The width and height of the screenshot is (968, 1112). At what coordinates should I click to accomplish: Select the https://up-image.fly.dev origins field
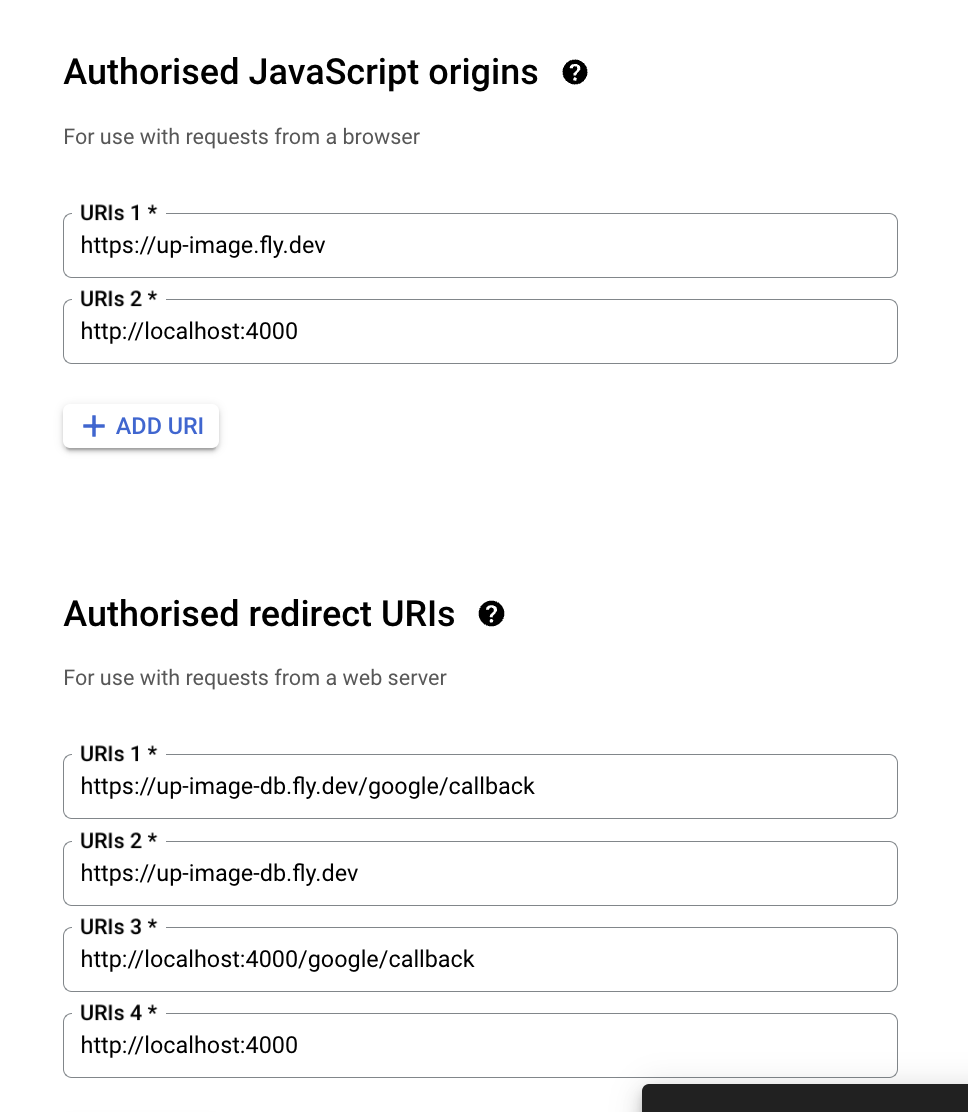[x=480, y=245]
